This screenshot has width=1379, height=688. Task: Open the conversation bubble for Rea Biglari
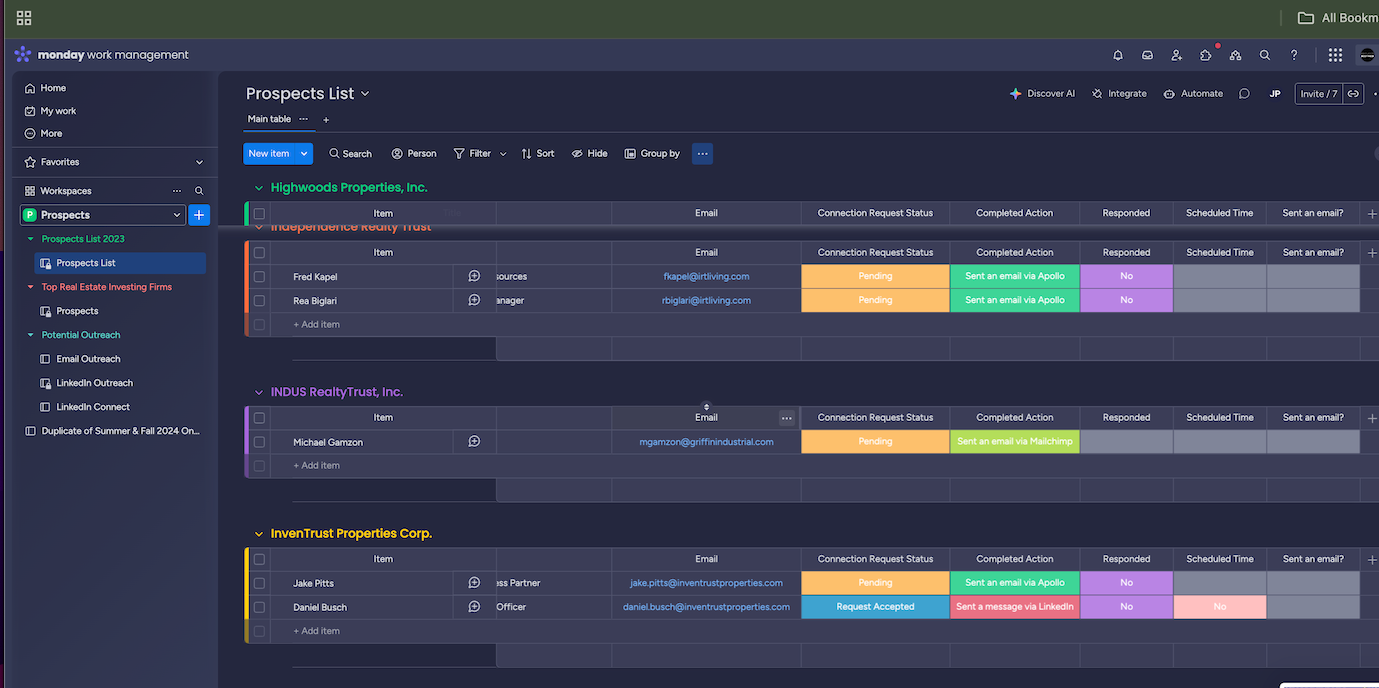tap(474, 300)
